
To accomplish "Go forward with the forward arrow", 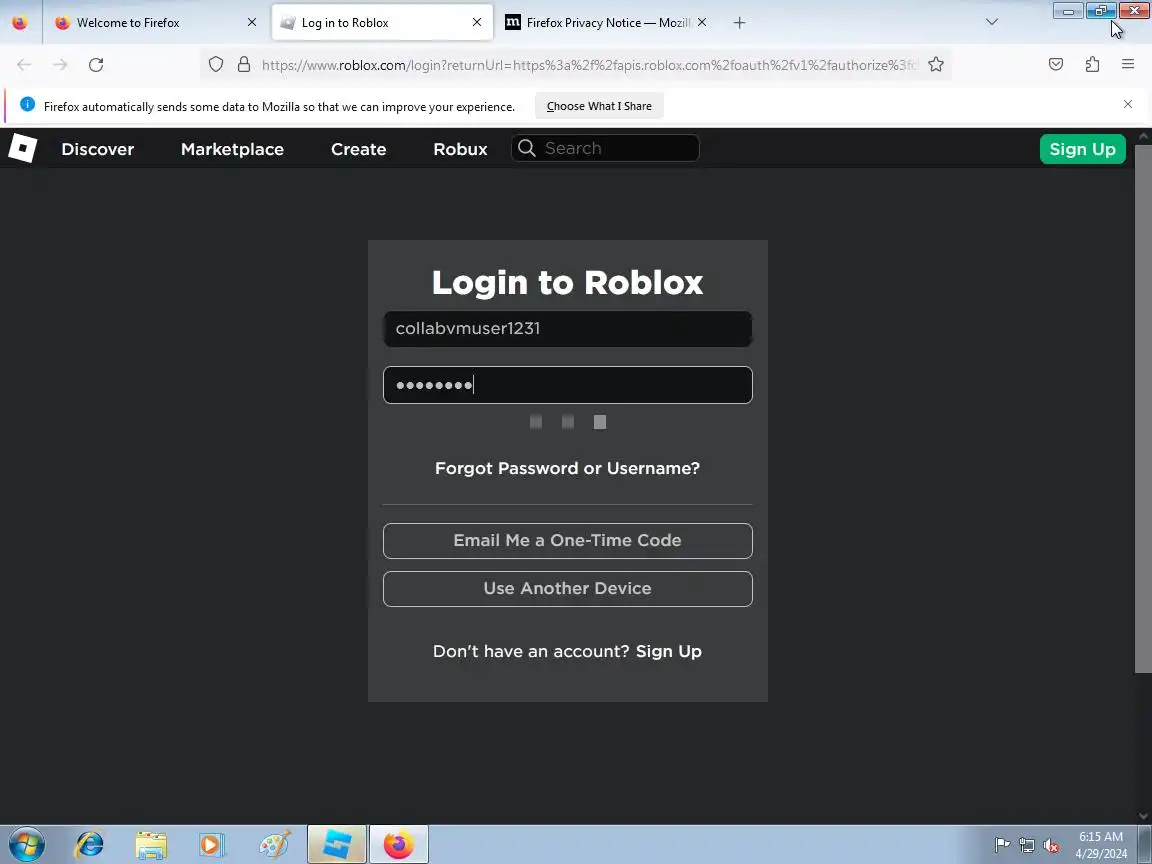I will coord(60,65).
